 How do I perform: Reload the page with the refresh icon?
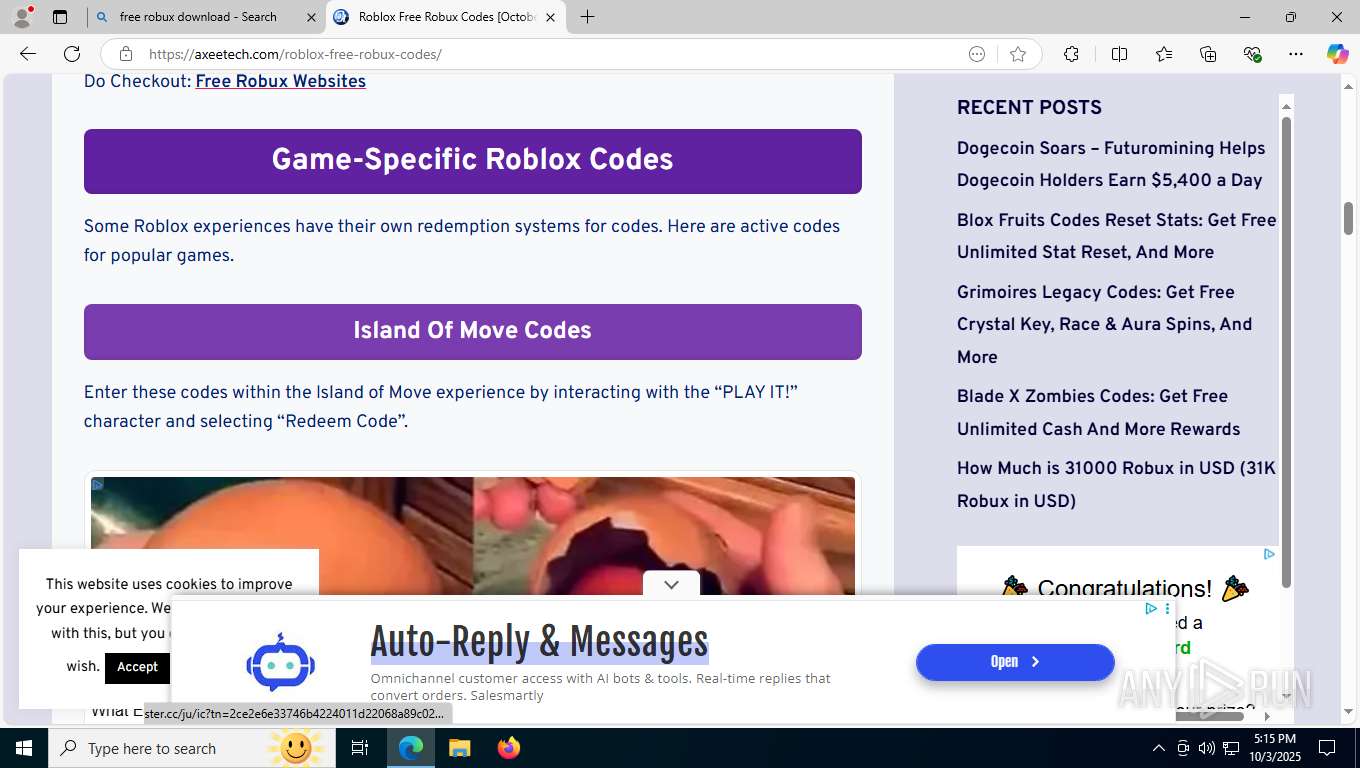tap(72, 54)
